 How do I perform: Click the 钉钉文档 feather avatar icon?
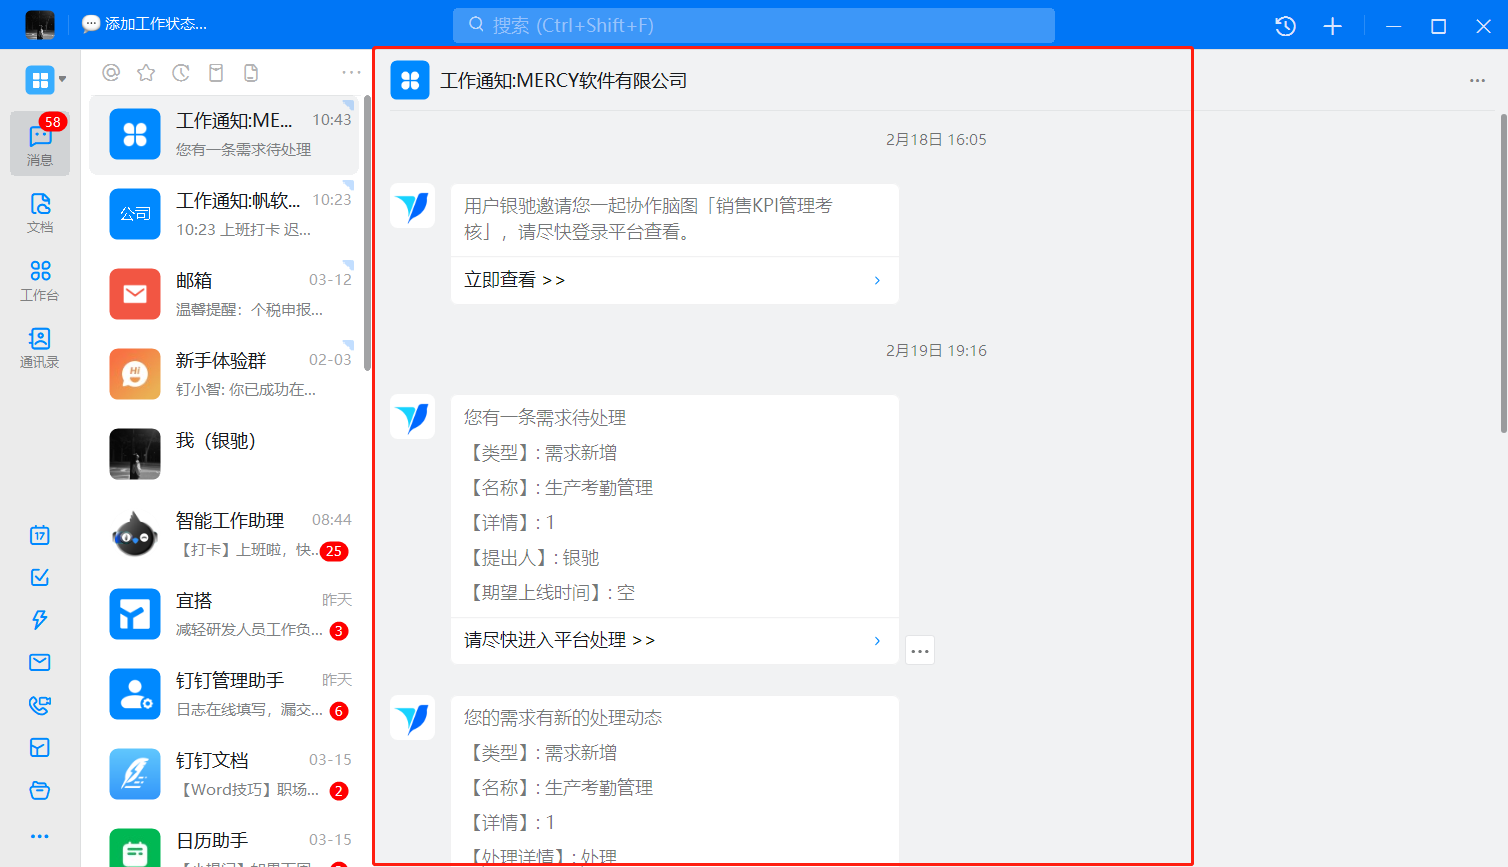point(135,774)
